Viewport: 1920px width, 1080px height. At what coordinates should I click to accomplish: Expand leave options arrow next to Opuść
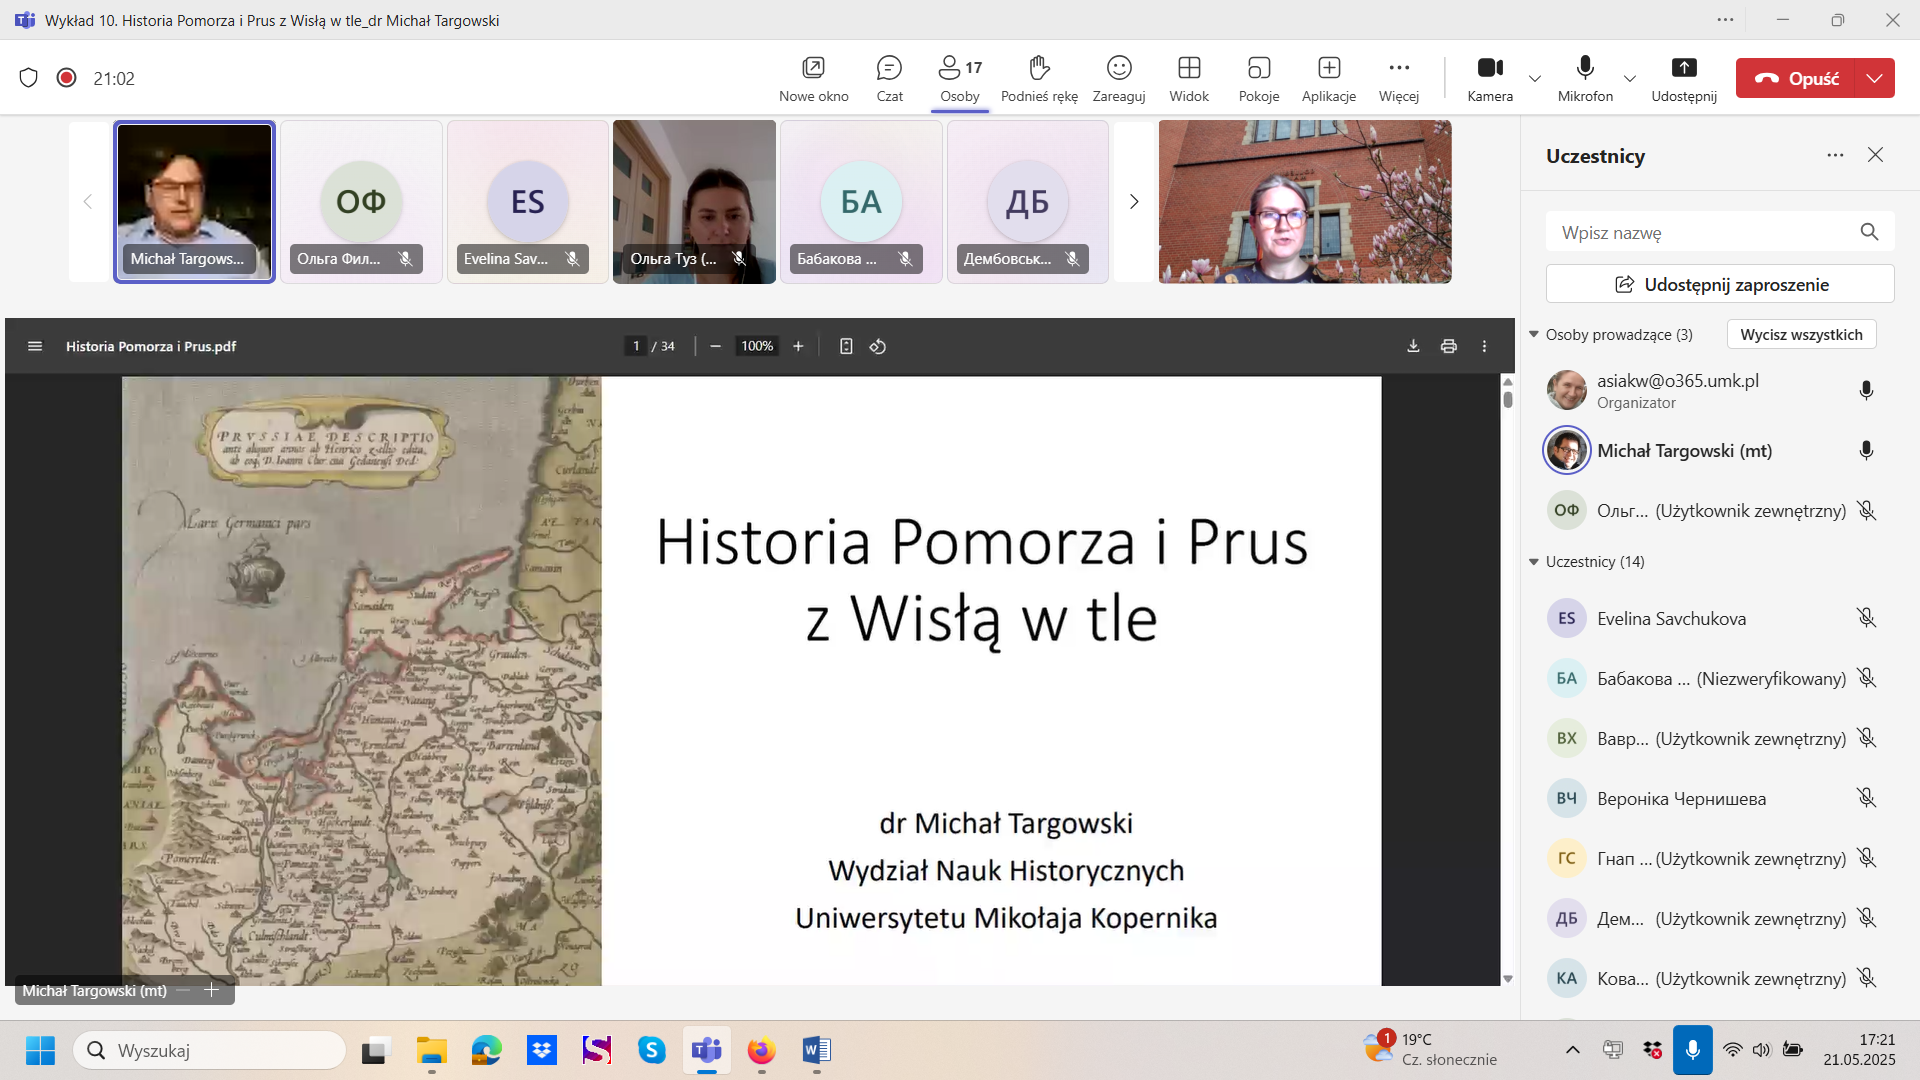coord(1875,78)
